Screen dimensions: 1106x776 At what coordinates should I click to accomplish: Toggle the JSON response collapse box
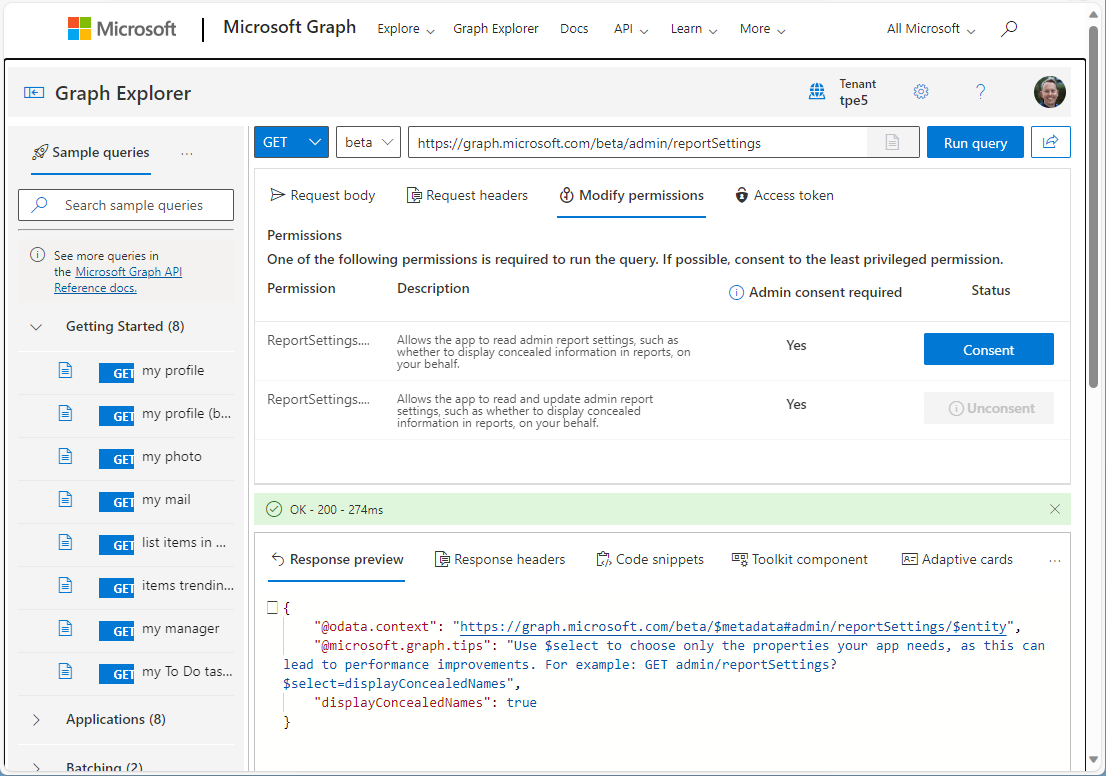pos(272,607)
